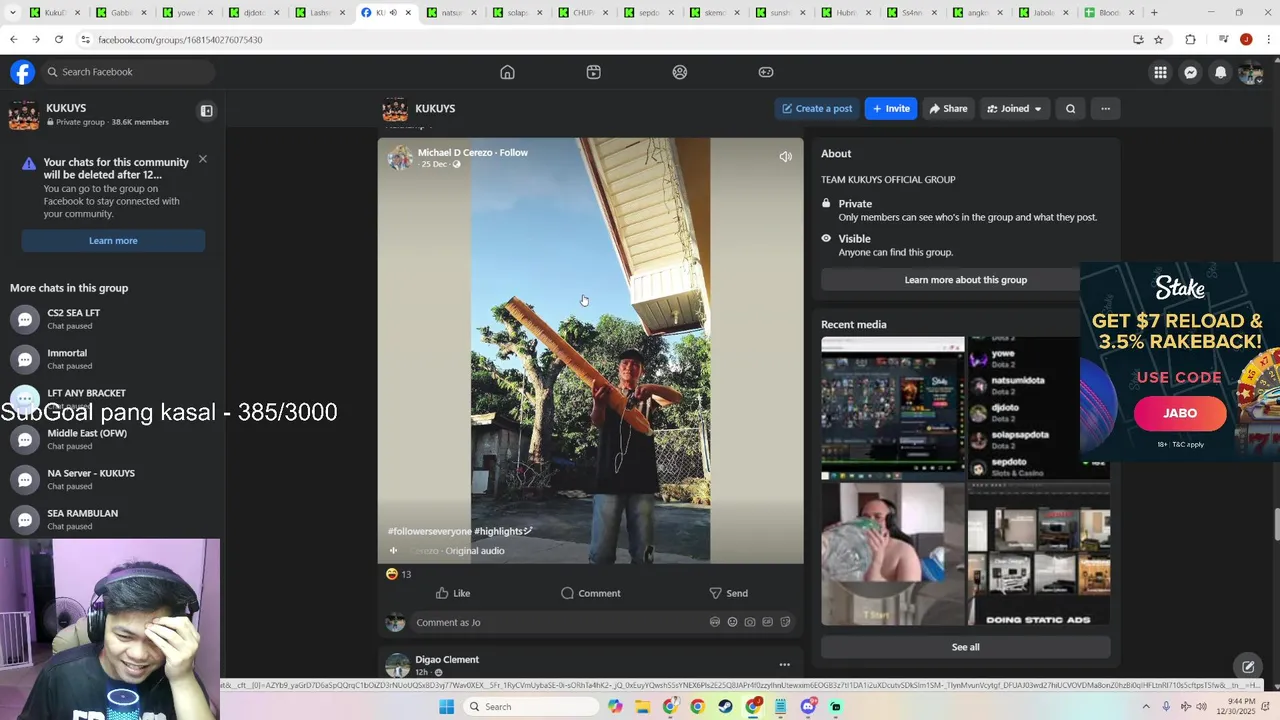Toggle the group sidebar panel icon
Screen dimensions: 1280x720
(207, 111)
